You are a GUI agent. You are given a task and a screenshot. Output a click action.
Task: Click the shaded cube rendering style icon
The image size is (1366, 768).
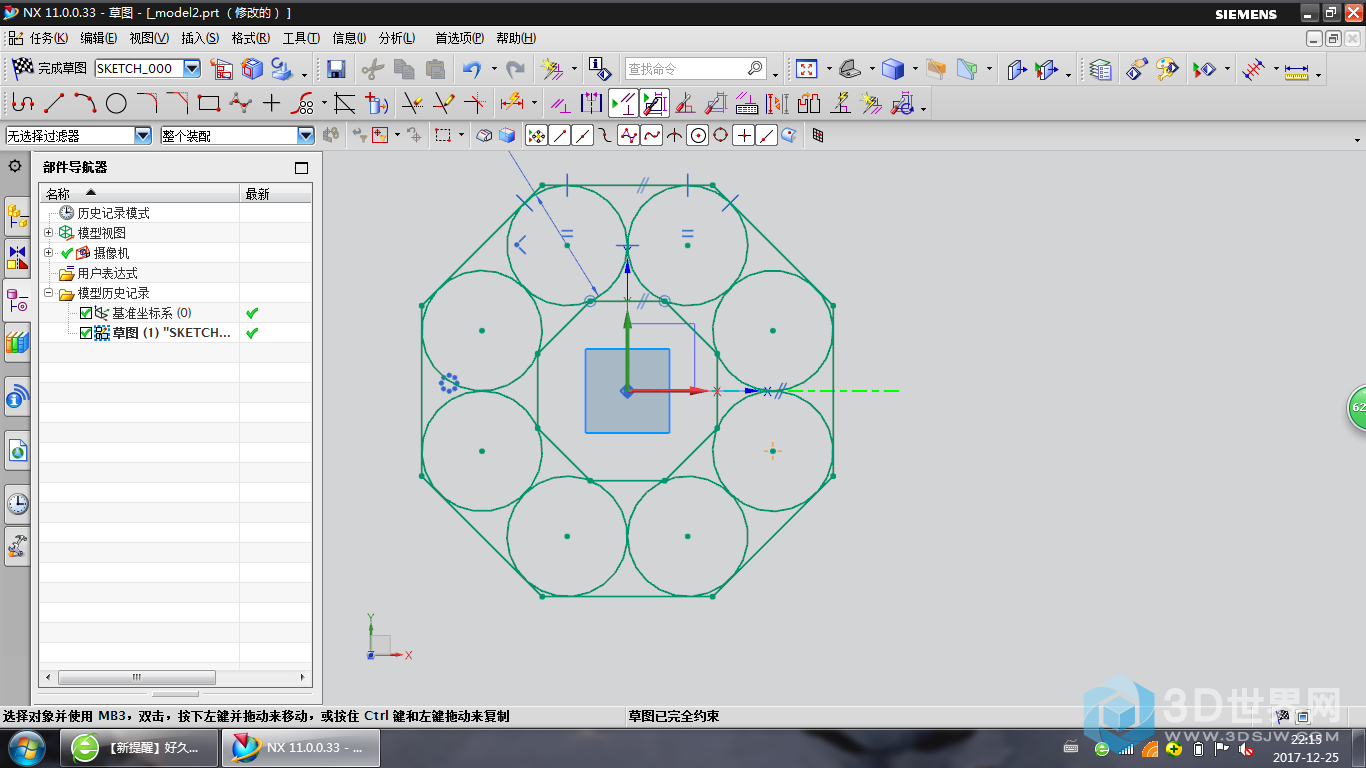click(x=893, y=69)
